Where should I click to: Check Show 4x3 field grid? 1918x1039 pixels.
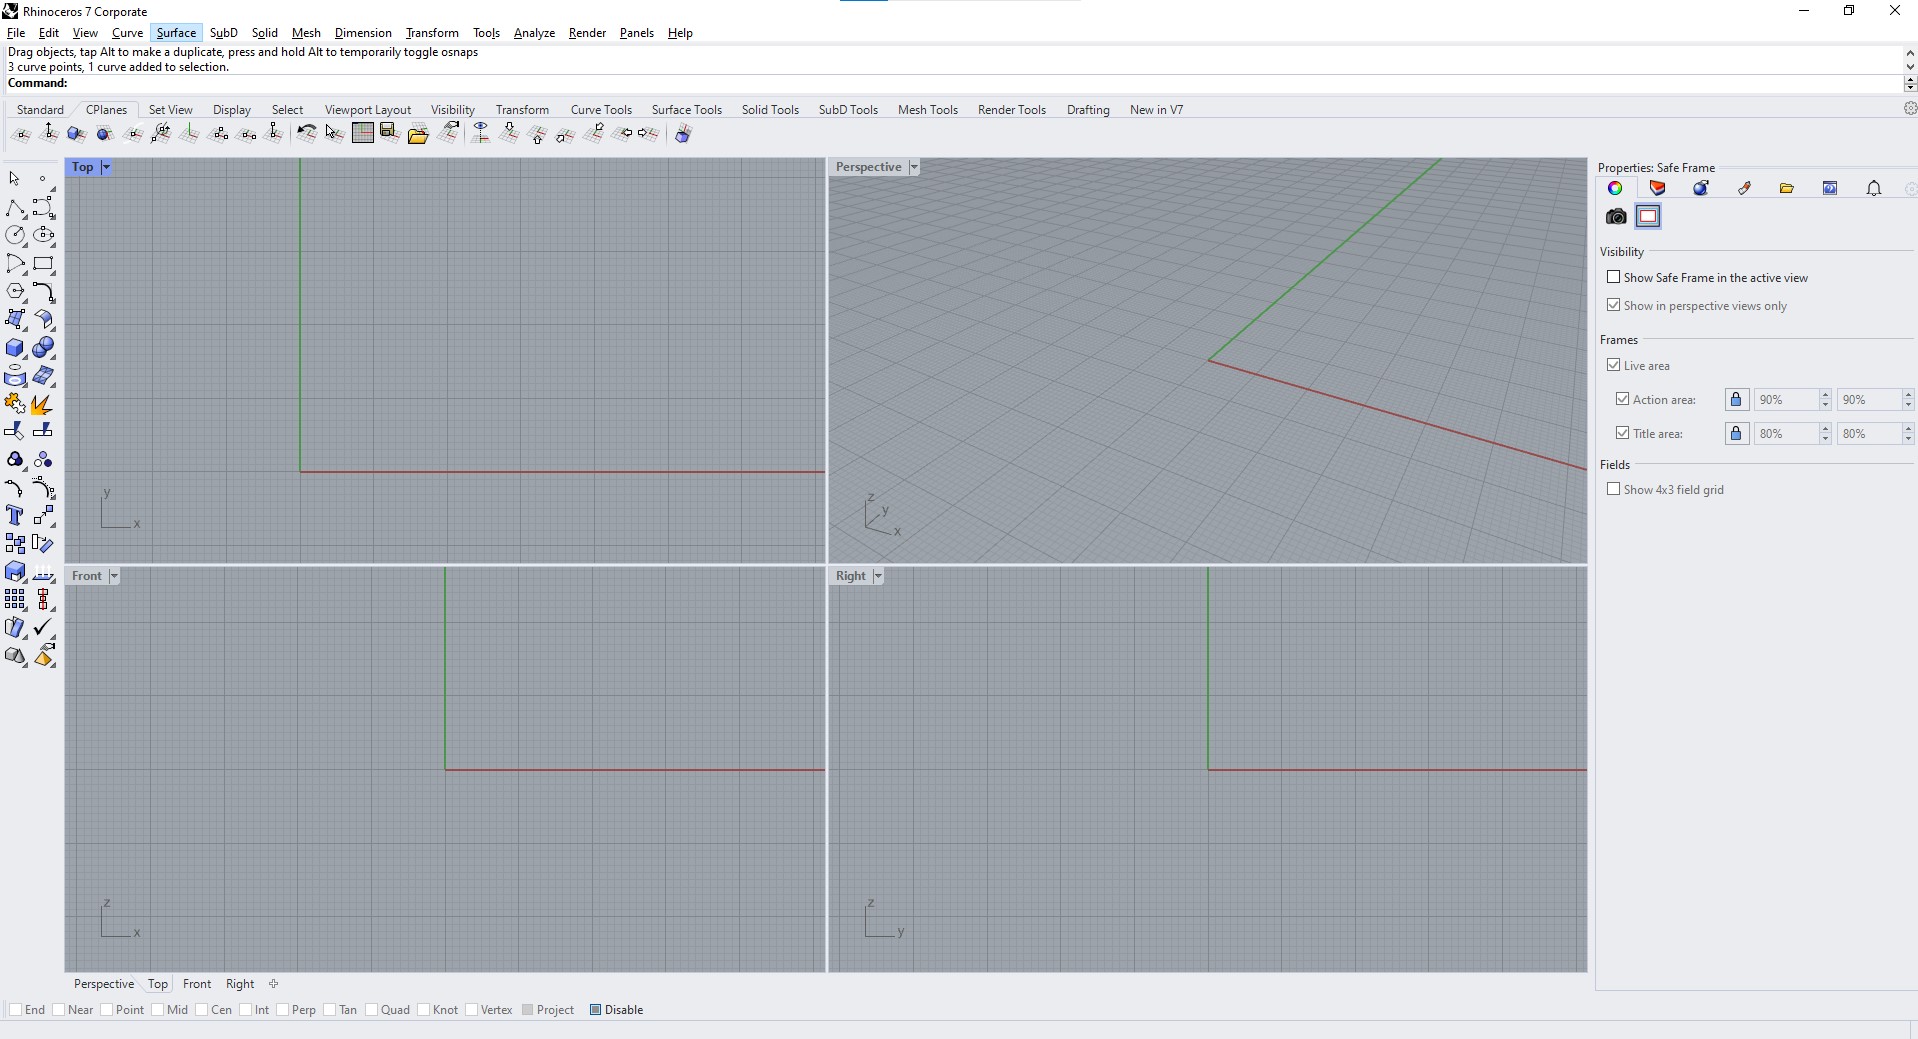pos(1613,489)
